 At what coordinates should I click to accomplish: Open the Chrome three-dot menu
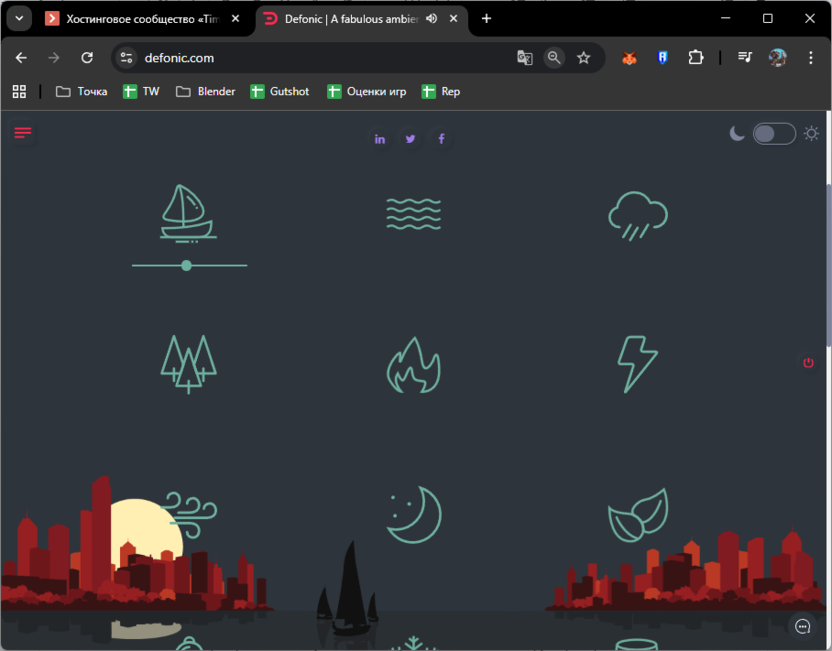tap(811, 57)
